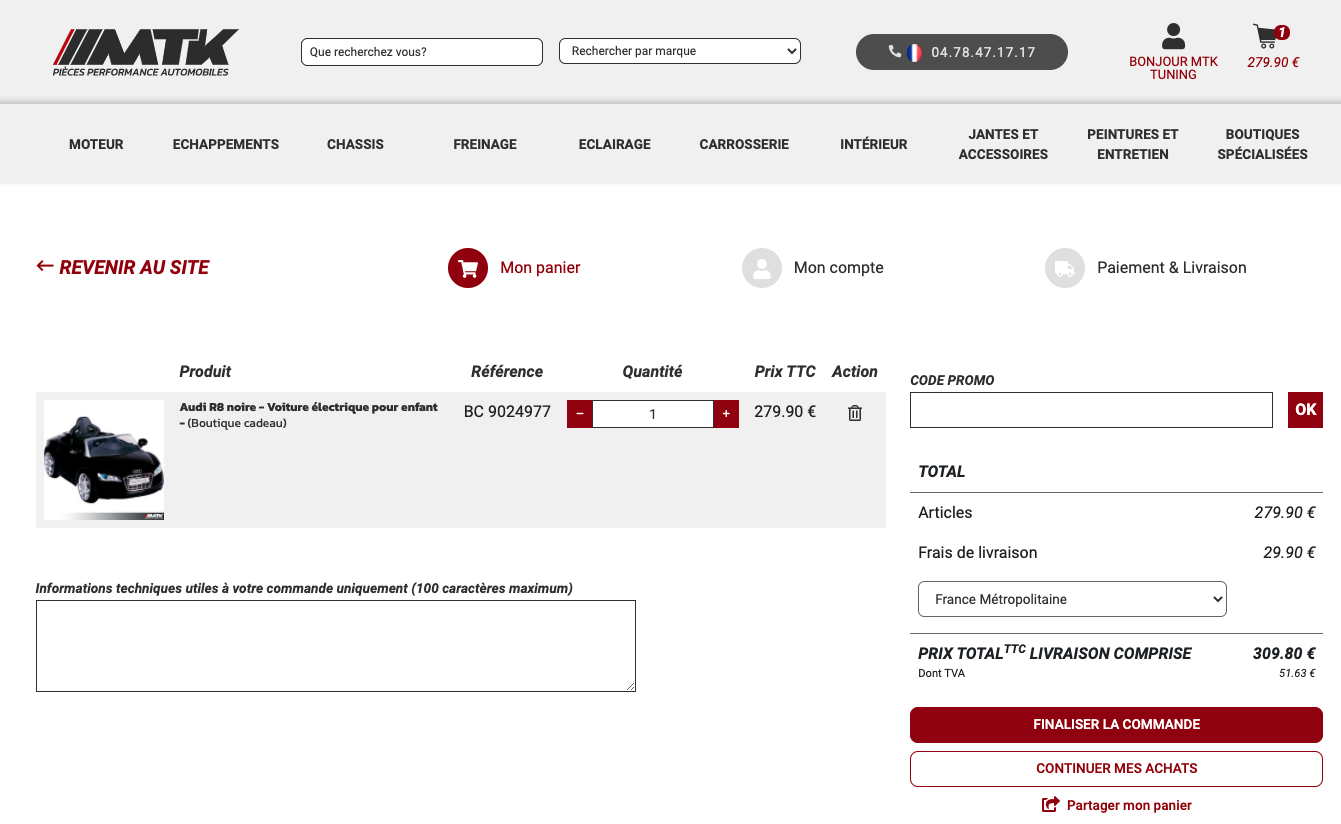
Task: Open the Chassis menu
Action: click(355, 144)
